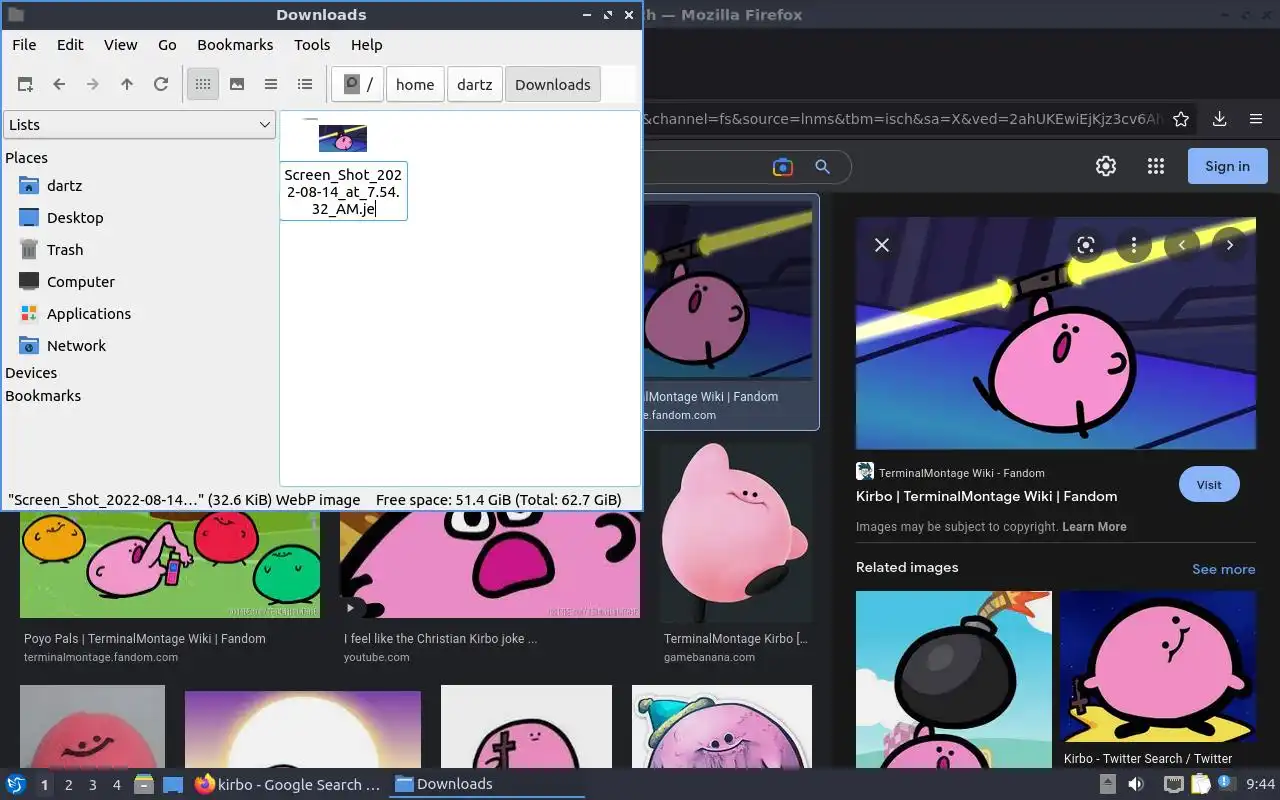
Task: Click Lens icon on preview image
Action: tap(1086, 245)
